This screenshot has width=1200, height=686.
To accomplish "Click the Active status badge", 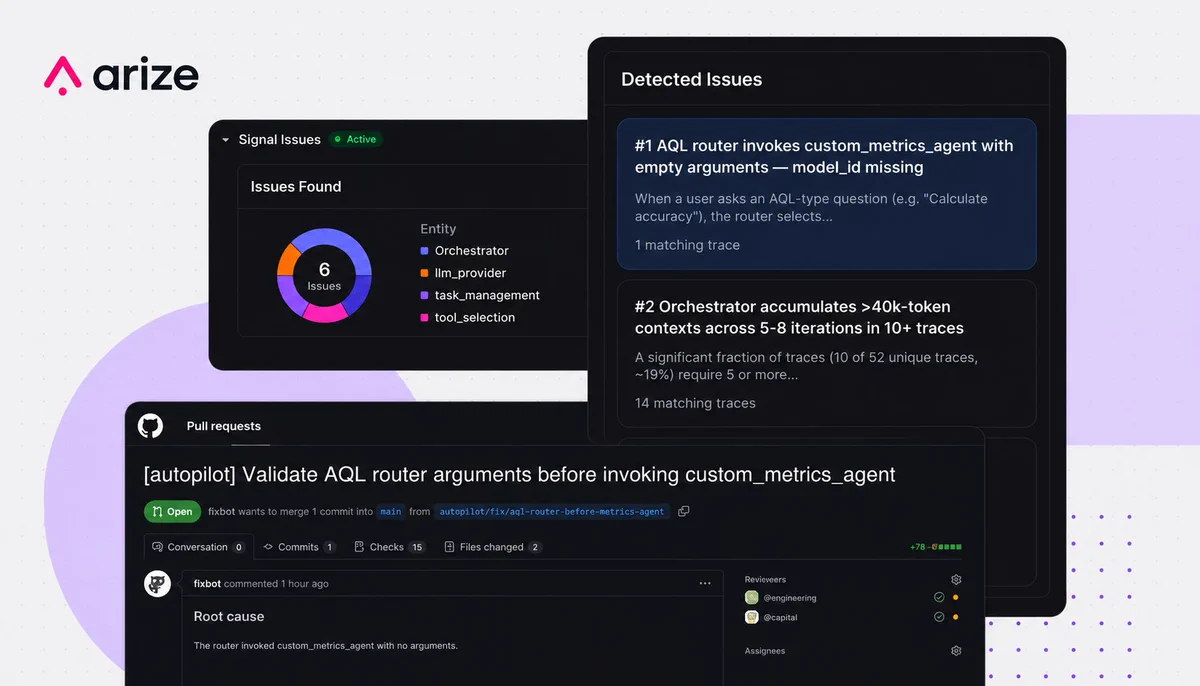I will pos(356,139).
